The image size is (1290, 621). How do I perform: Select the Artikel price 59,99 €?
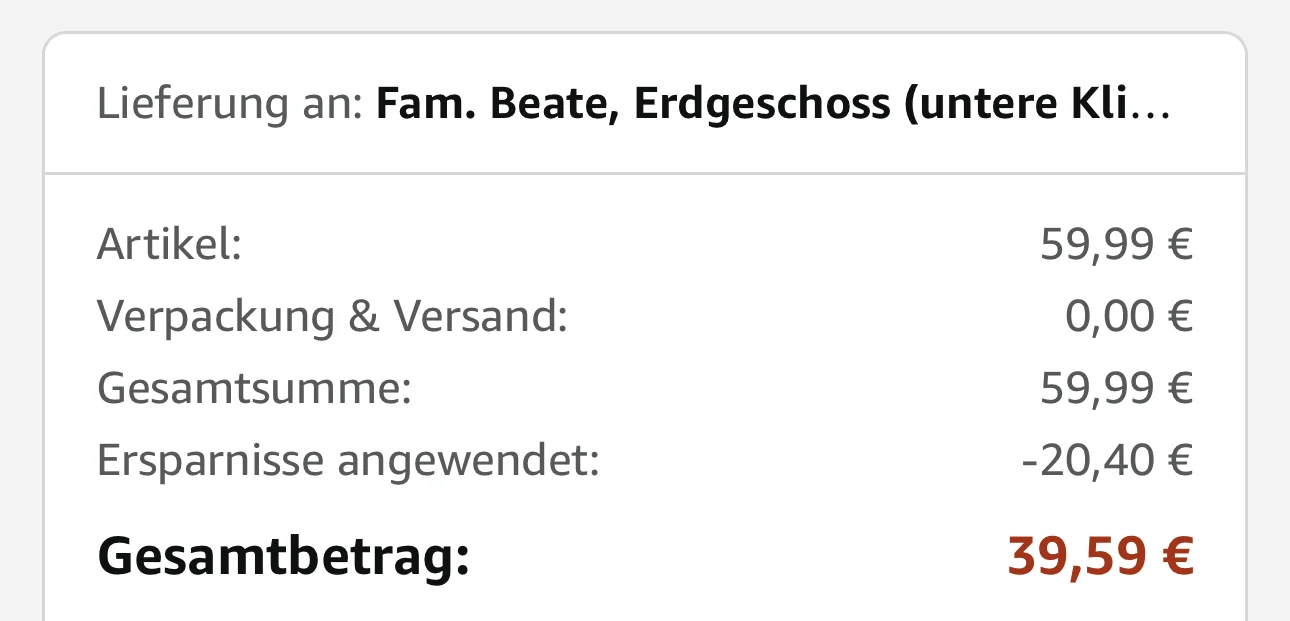click(1116, 245)
